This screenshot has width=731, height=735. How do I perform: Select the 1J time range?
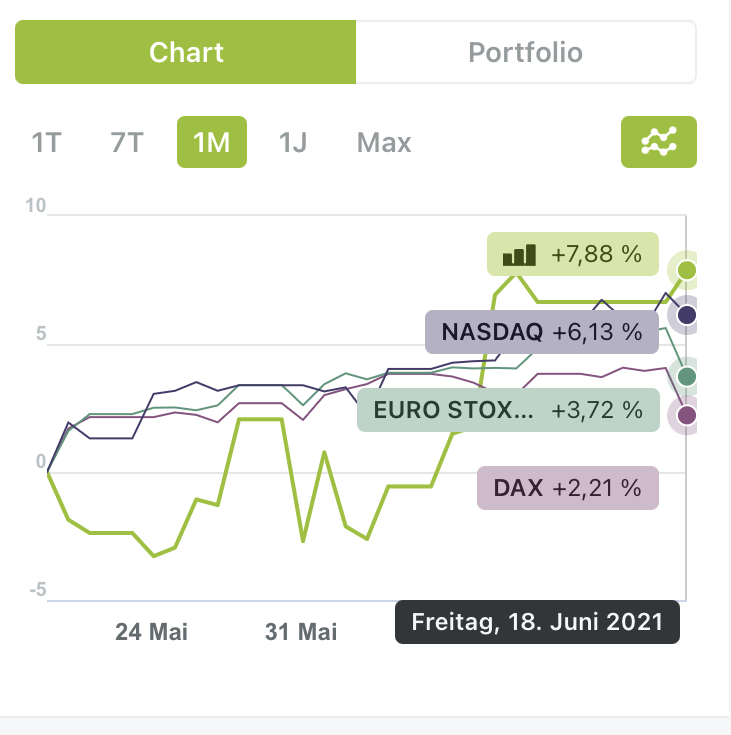(292, 143)
